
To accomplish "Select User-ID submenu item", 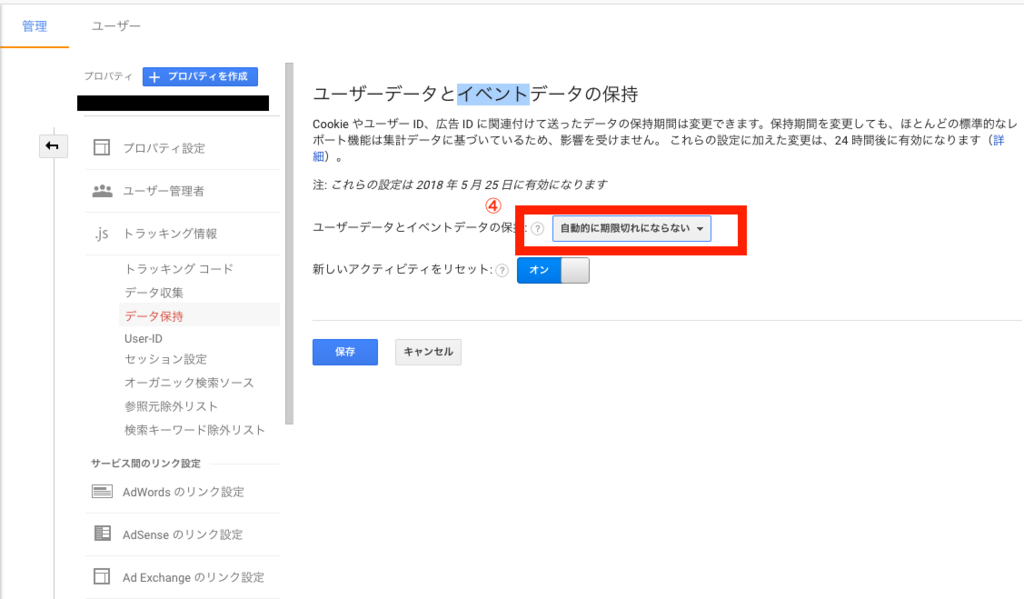I will click(144, 338).
